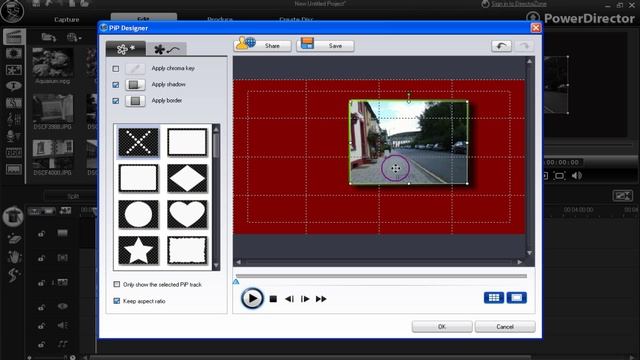This screenshot has height=360, width=640.
Task: Open the chroma key eyedropper settings
Action: point(135,69)
